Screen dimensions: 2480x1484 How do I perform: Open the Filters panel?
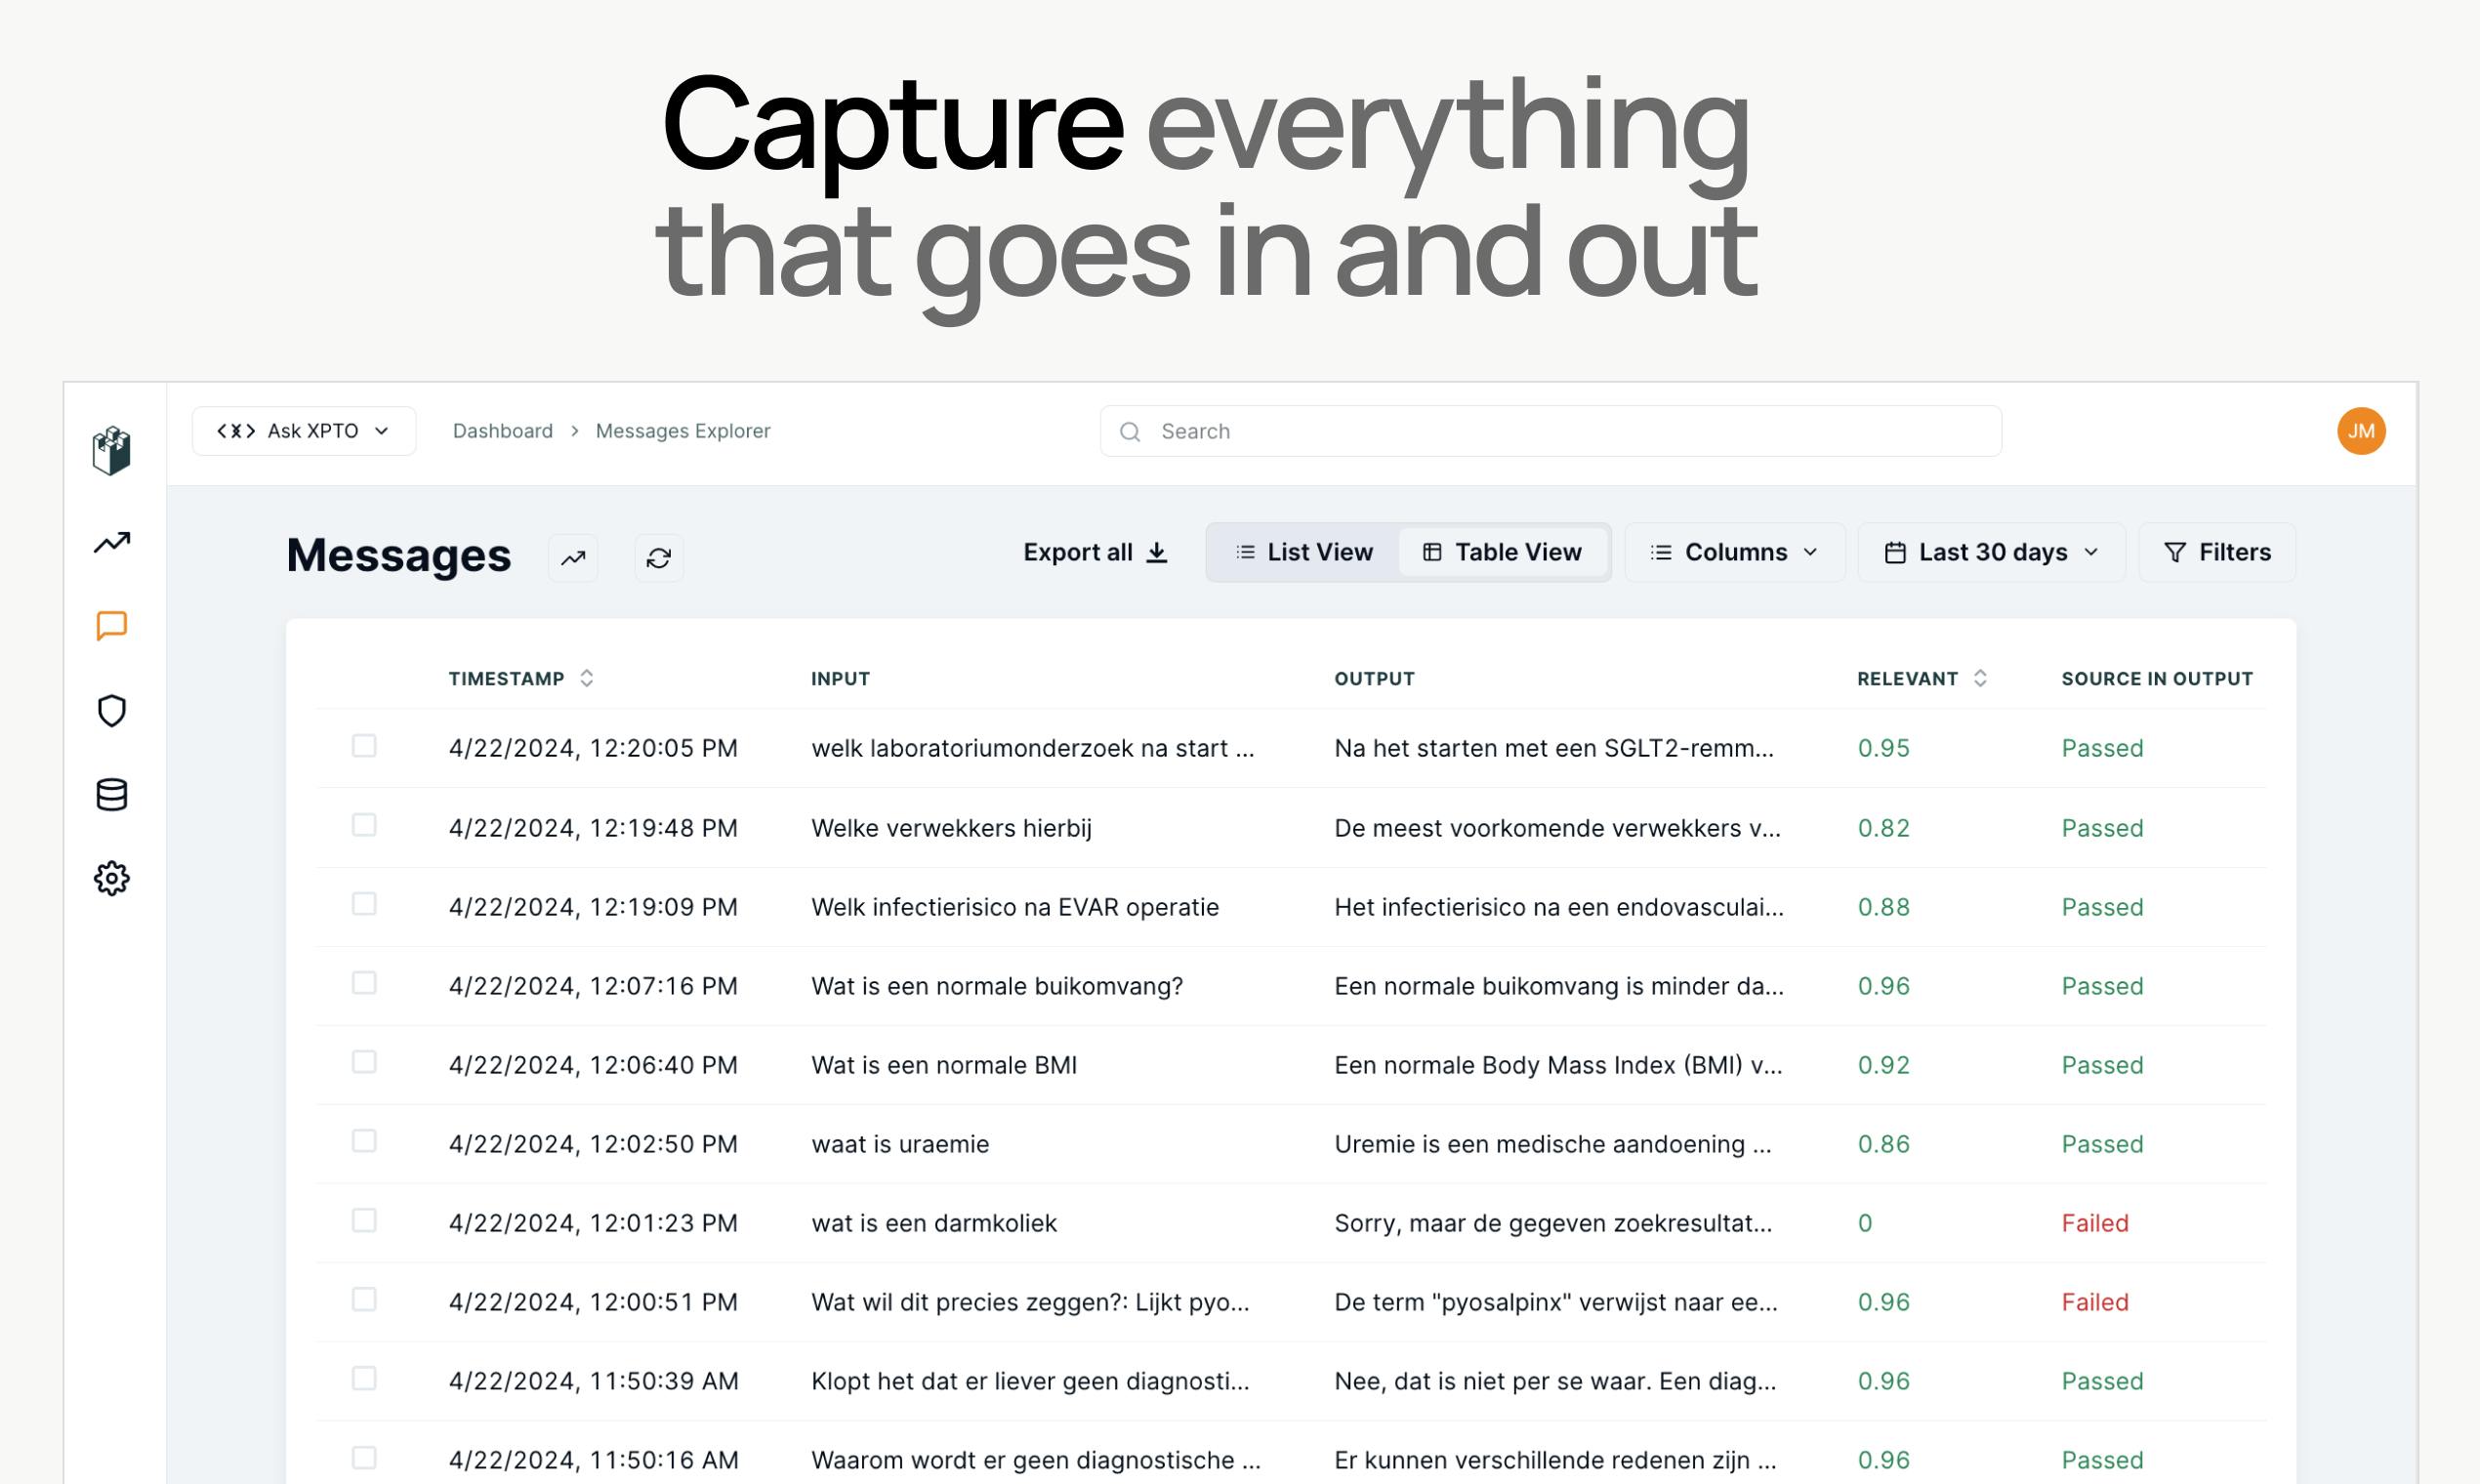(x=2217, y=552)
